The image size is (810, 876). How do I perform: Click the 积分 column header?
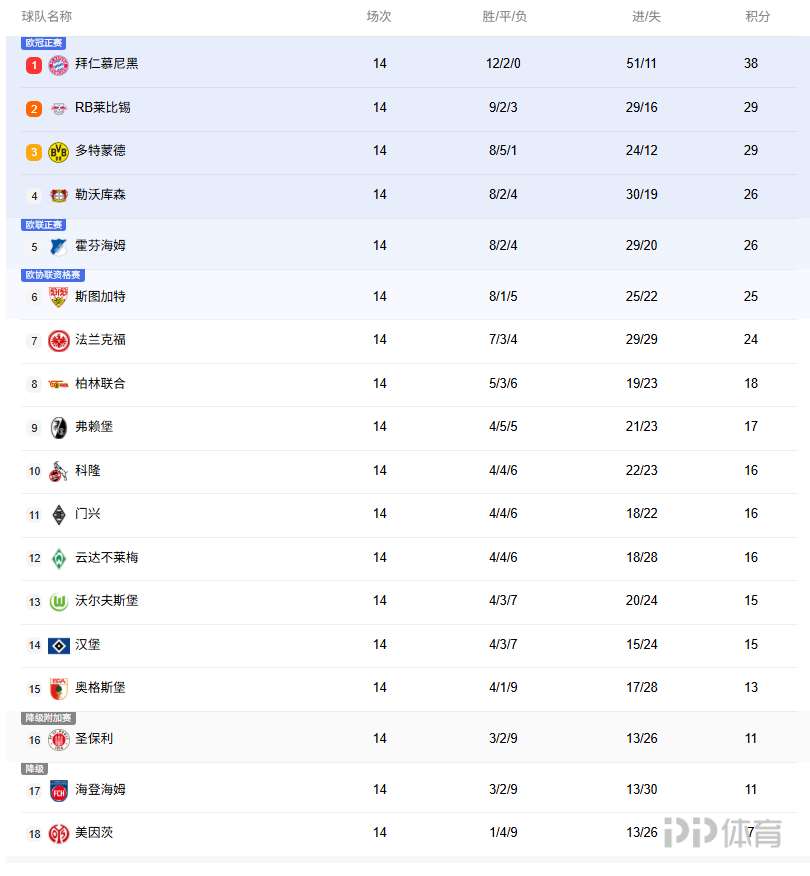click(x=757, y=17)
